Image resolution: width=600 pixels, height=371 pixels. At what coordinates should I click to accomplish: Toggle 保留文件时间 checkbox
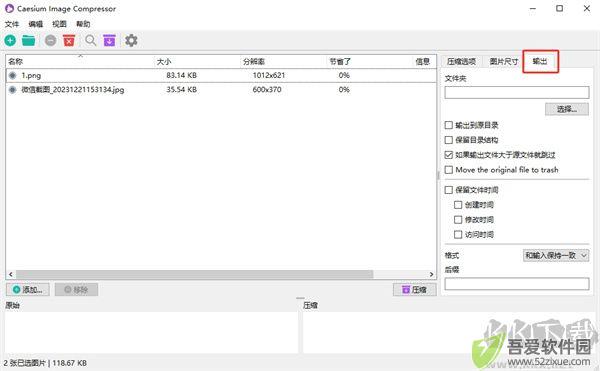coord(449,190)
